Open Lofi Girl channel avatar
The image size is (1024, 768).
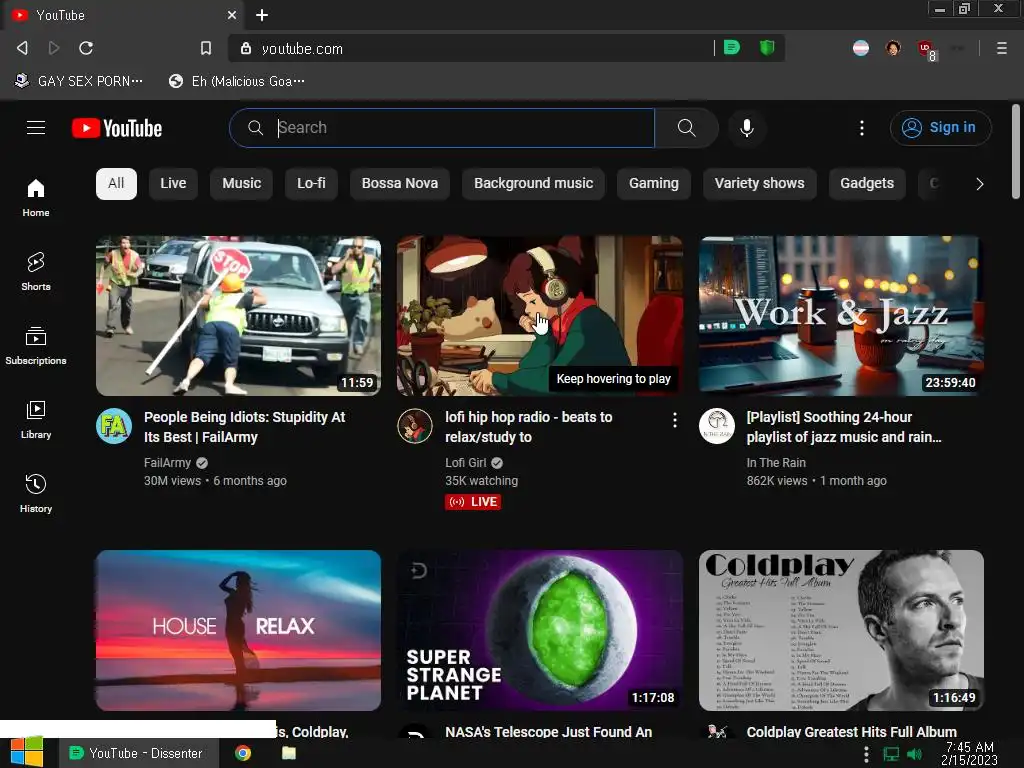(x=415, y=426)
